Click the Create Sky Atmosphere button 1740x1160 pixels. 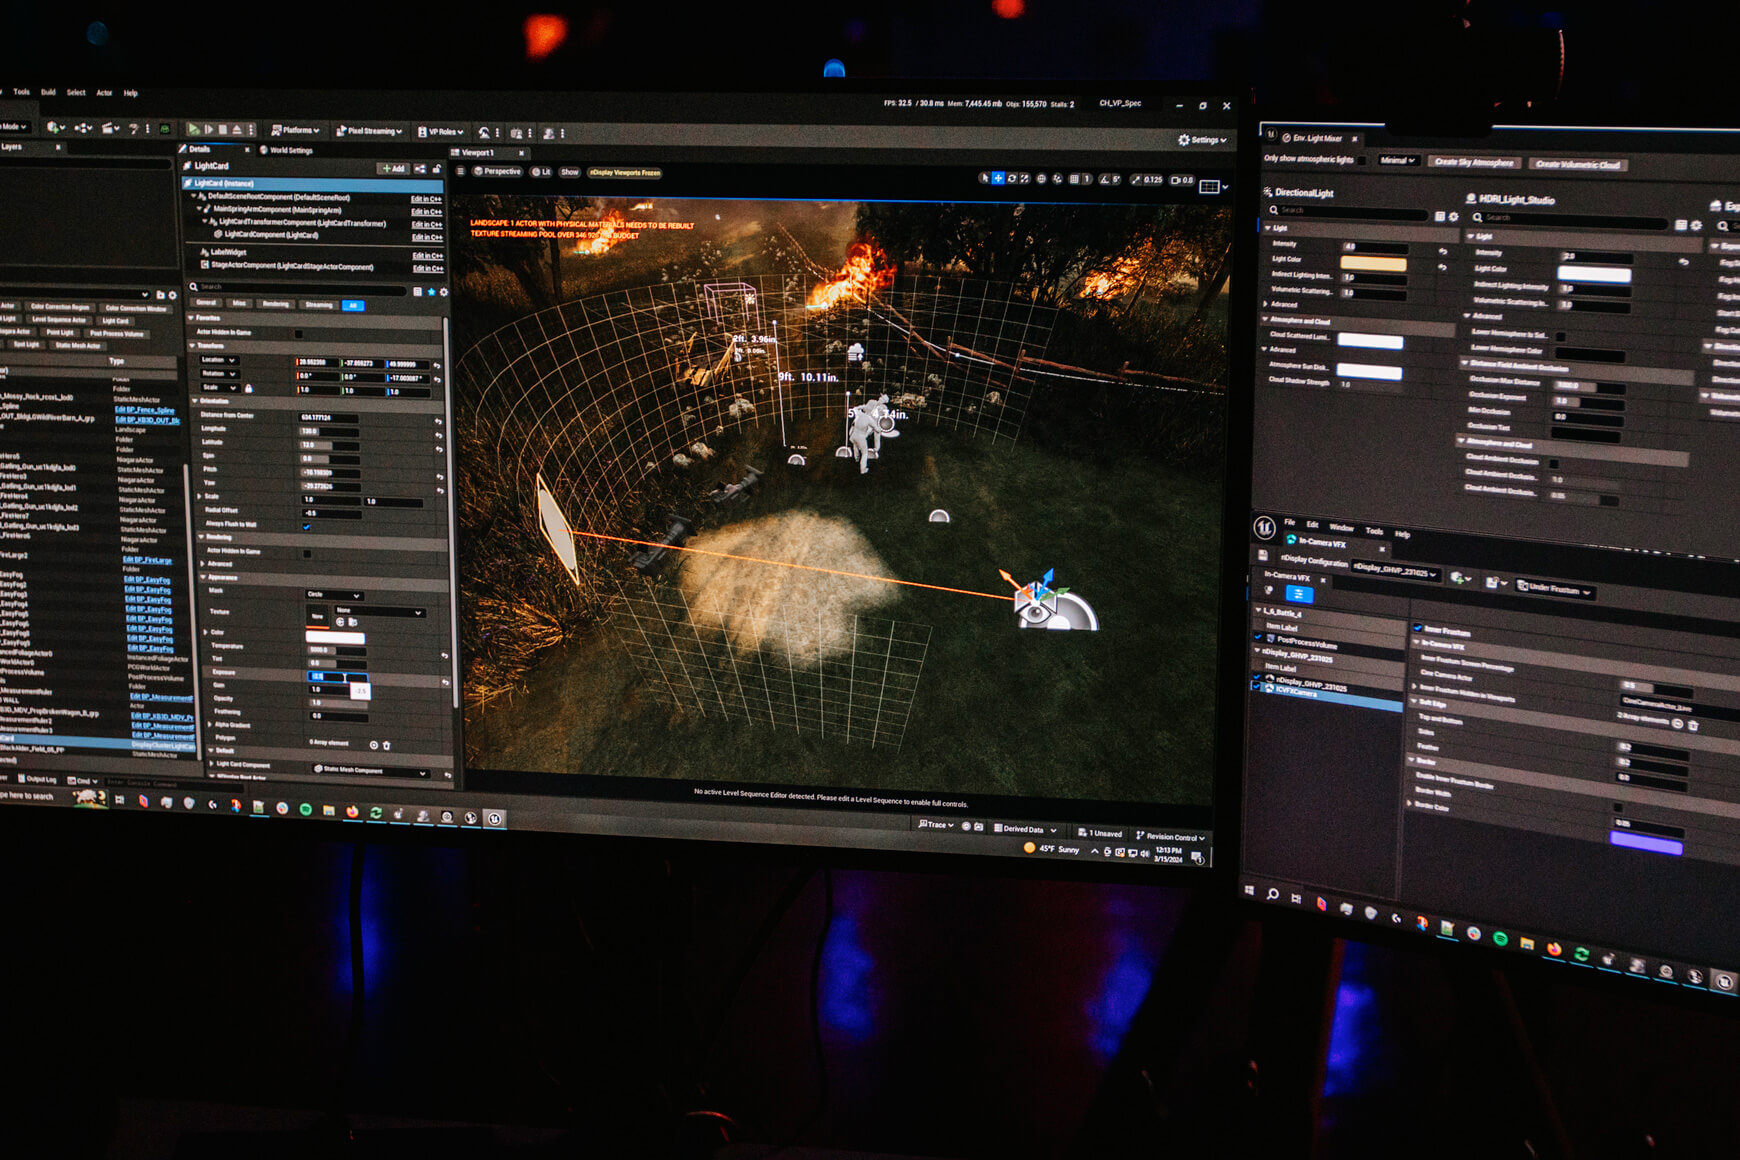[1474, 162]
